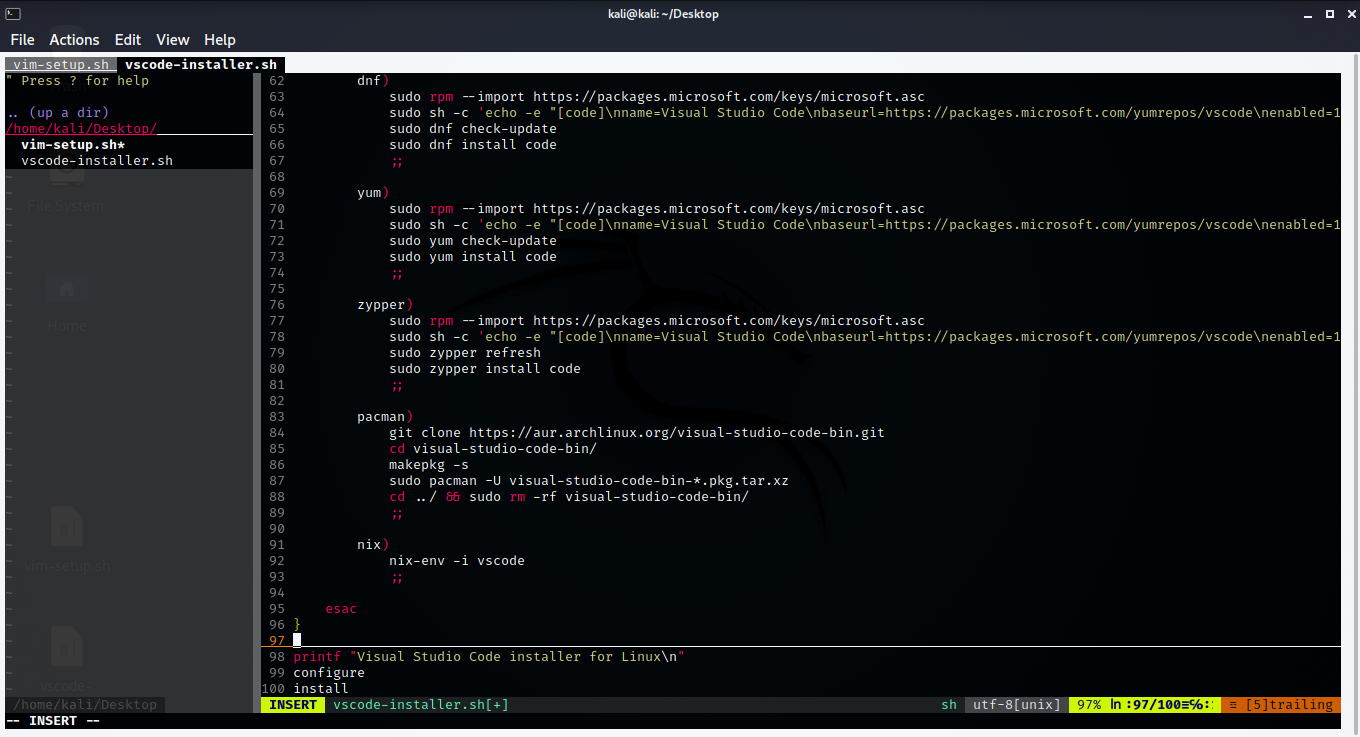Click the configure line 99
This screenshot has height=737, width=1360.
[329, 673]
